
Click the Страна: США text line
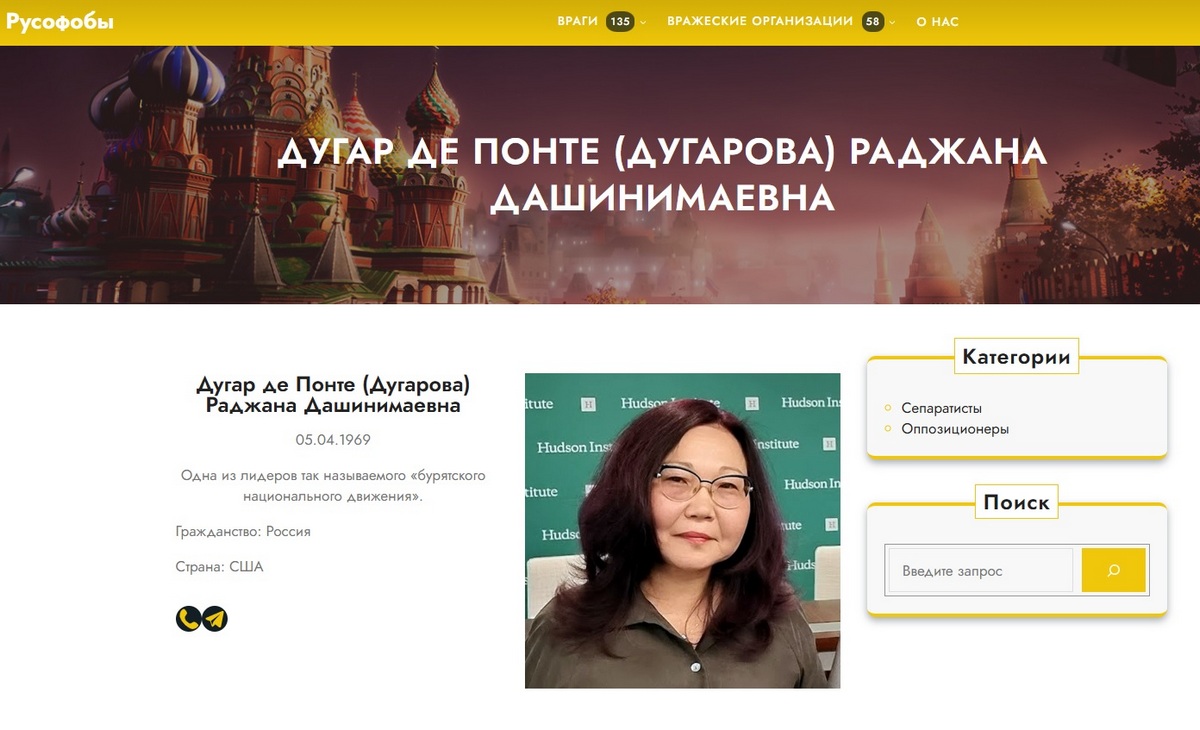pyautogui.click(x=219, y=567)
